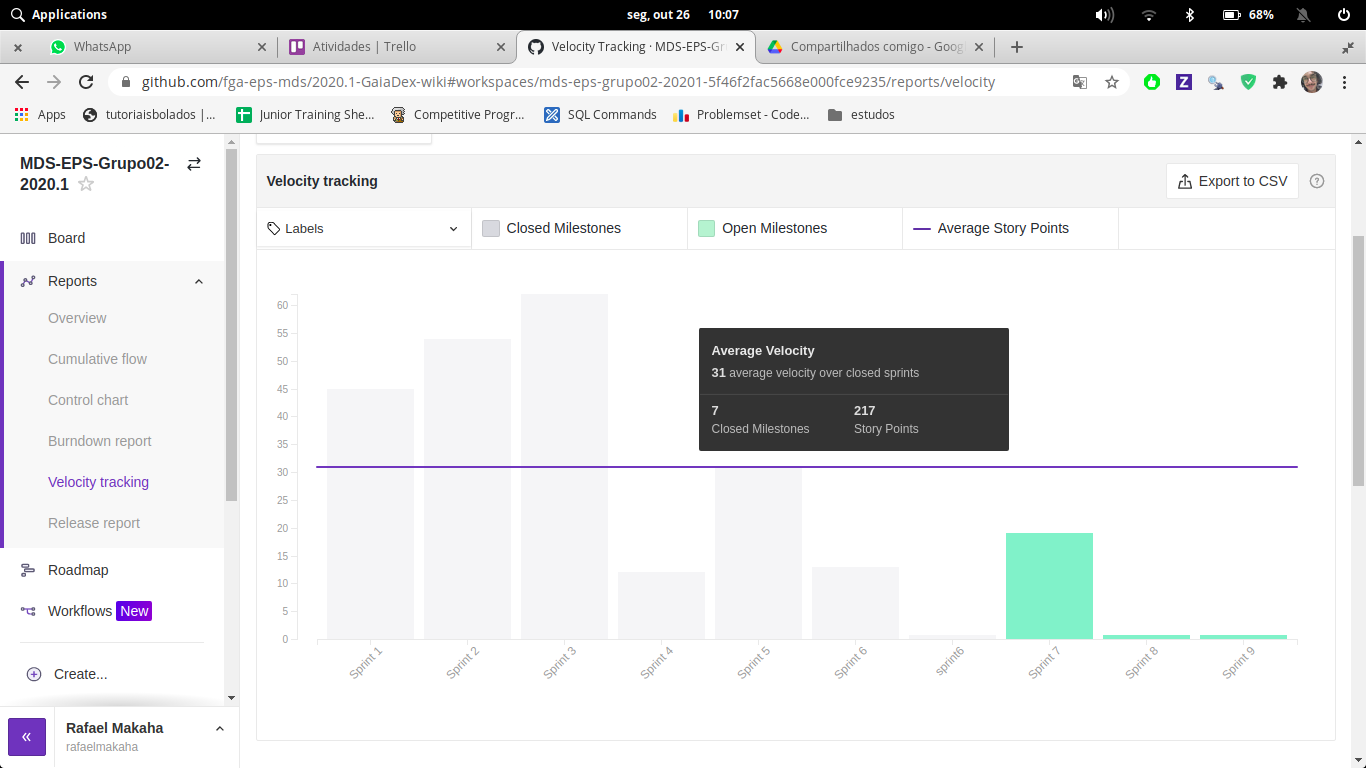Open Cumulative flow report
The height and width of the screenshot is (768, 1366).
[97, 359]
